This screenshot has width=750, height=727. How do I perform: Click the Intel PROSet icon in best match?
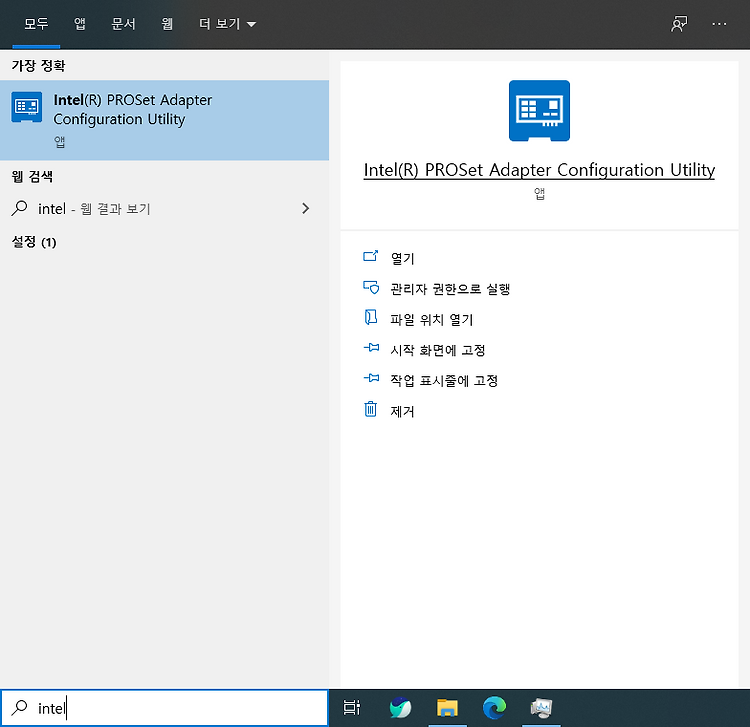point(27,107)
